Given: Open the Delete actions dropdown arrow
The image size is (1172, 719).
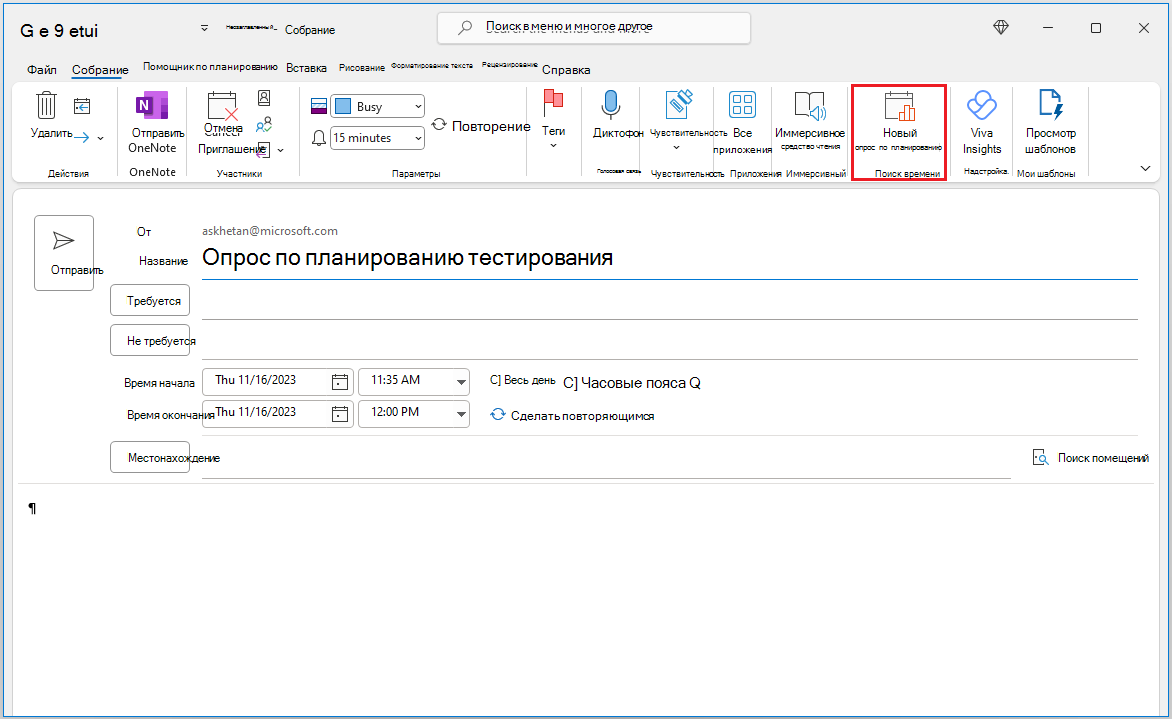Looking at the screenshot, I should coord(101,138).
